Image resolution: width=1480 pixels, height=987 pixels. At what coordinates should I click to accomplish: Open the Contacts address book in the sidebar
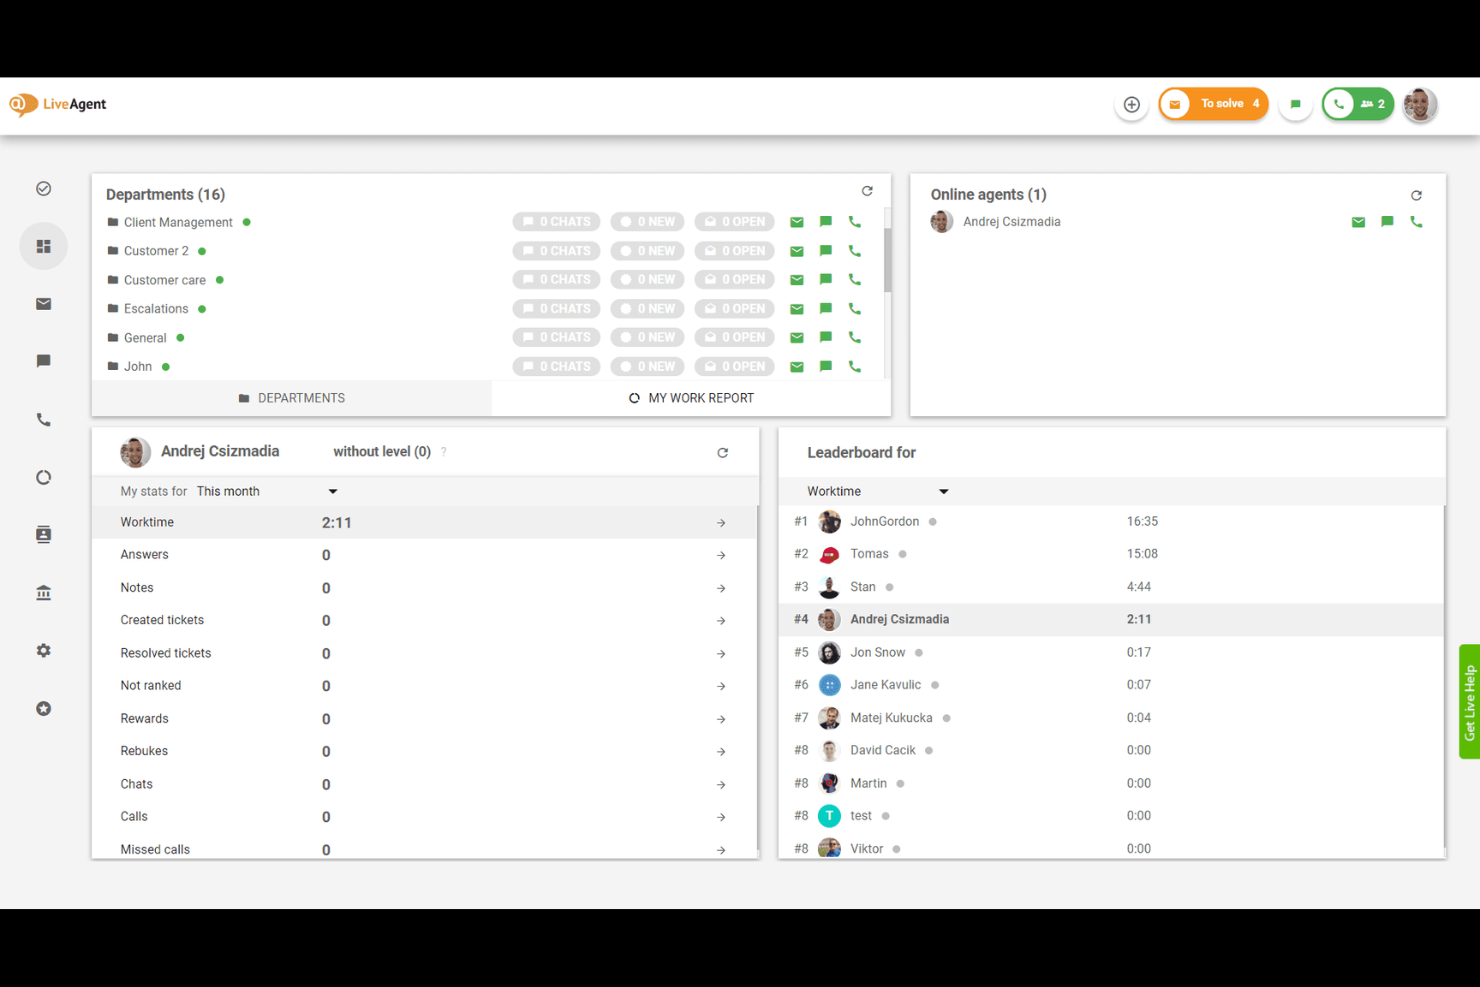click(x=43, y=533)
